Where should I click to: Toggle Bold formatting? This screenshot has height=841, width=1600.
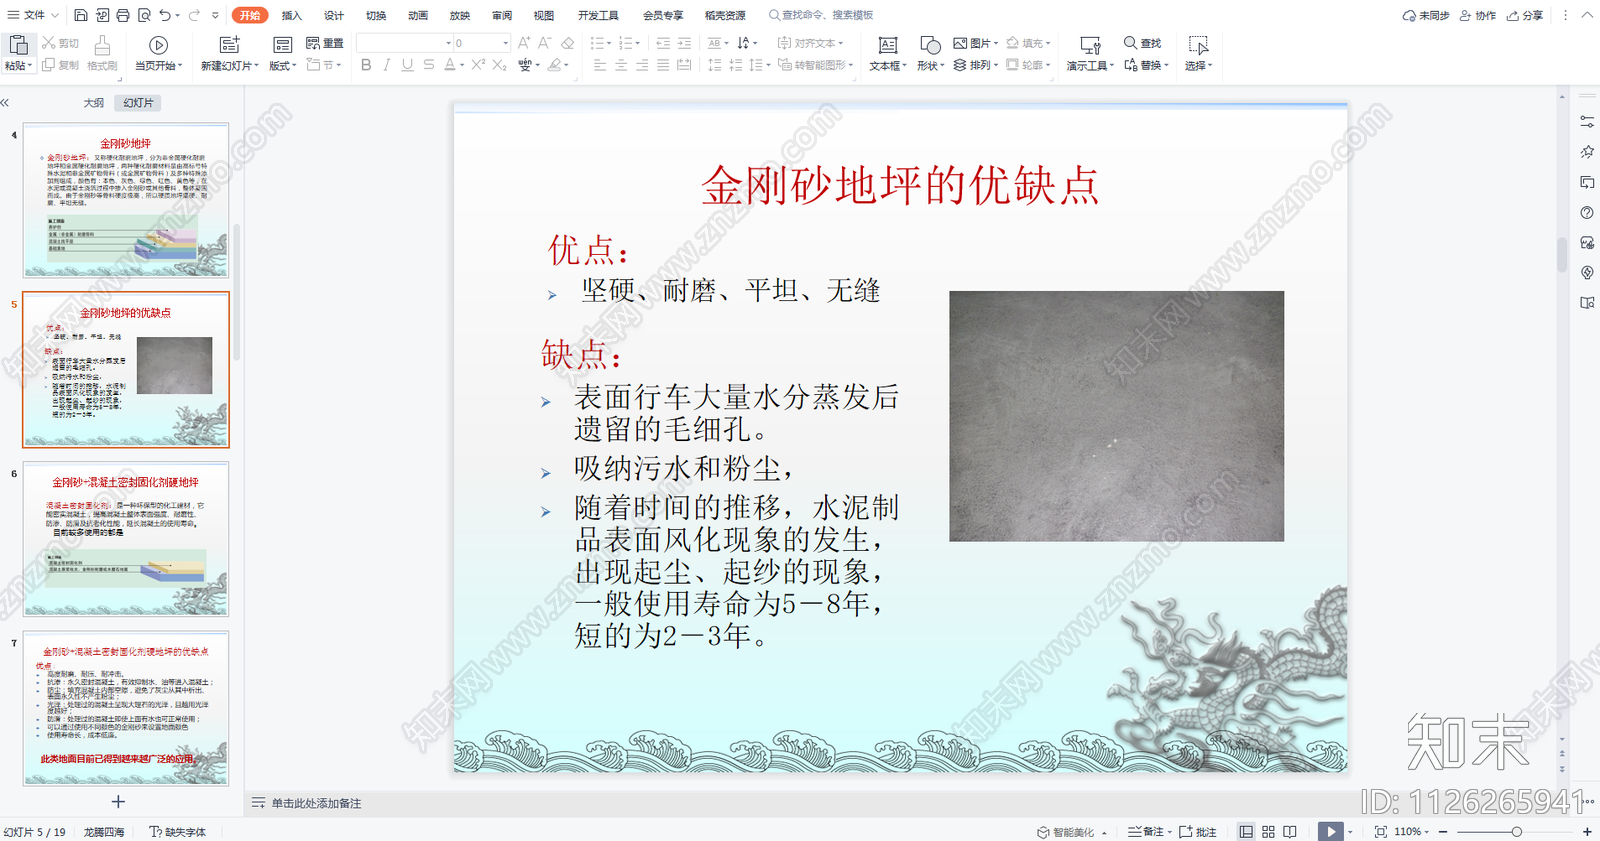pyautogui.click(x=366, y=65)
